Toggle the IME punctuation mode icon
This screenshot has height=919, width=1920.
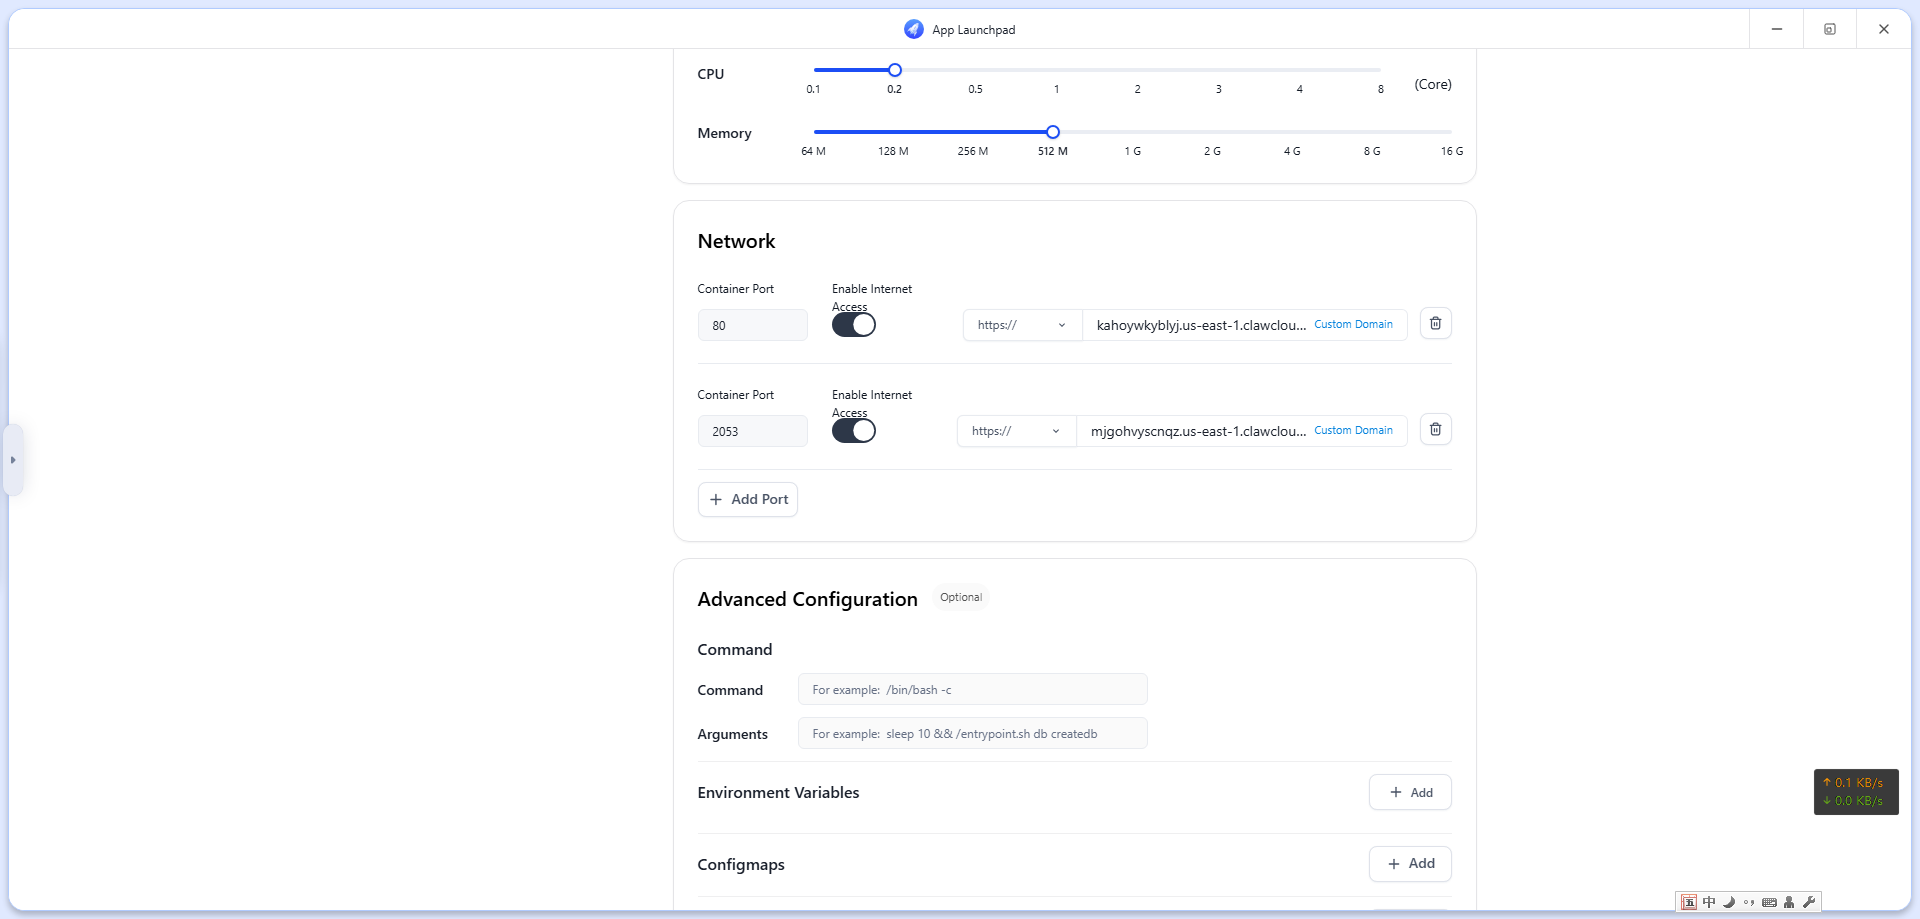pos(1749,902)
